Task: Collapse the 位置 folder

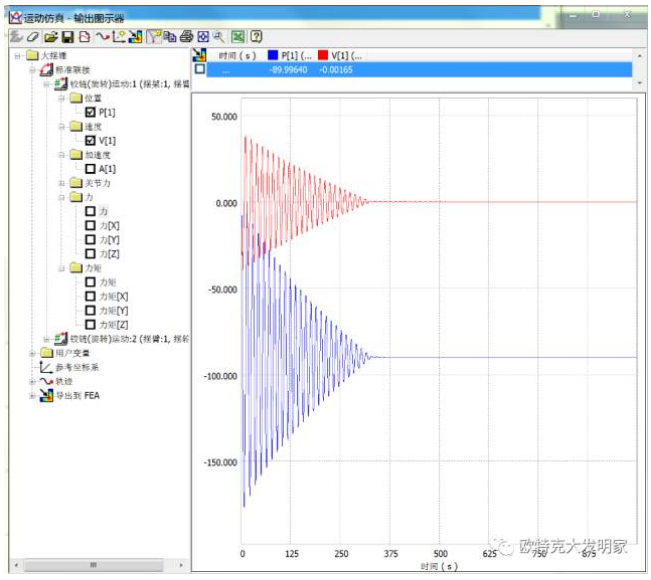Action: [x=61, y=98]
